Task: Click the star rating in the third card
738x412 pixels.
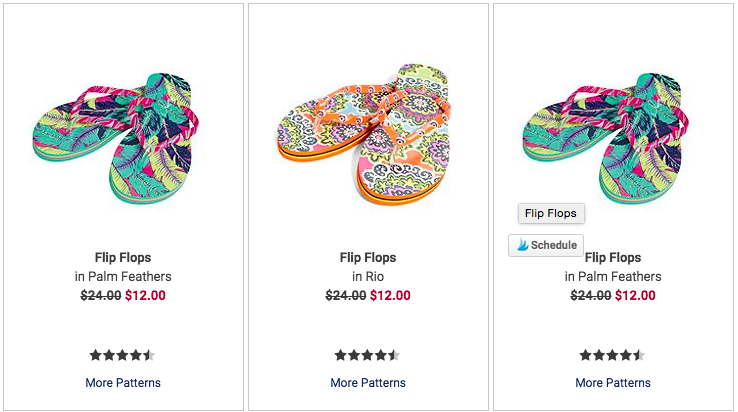Action: tap(612, 355)
